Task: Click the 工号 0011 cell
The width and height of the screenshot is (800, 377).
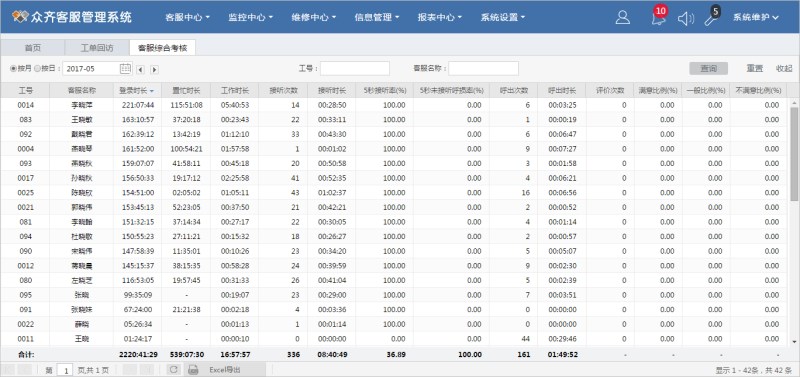Action: tap(26, 339)
